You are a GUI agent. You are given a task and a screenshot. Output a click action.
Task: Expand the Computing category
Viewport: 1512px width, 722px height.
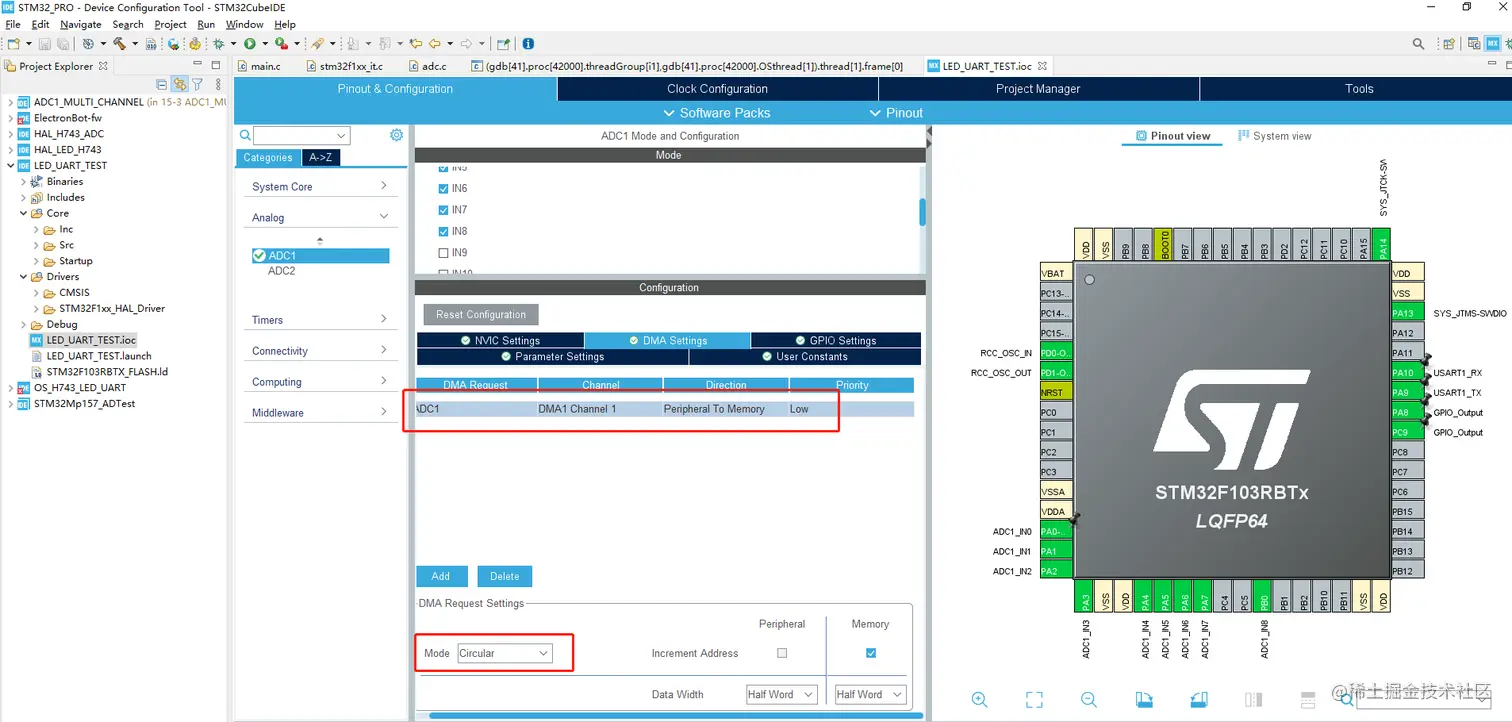click(319, 382)
